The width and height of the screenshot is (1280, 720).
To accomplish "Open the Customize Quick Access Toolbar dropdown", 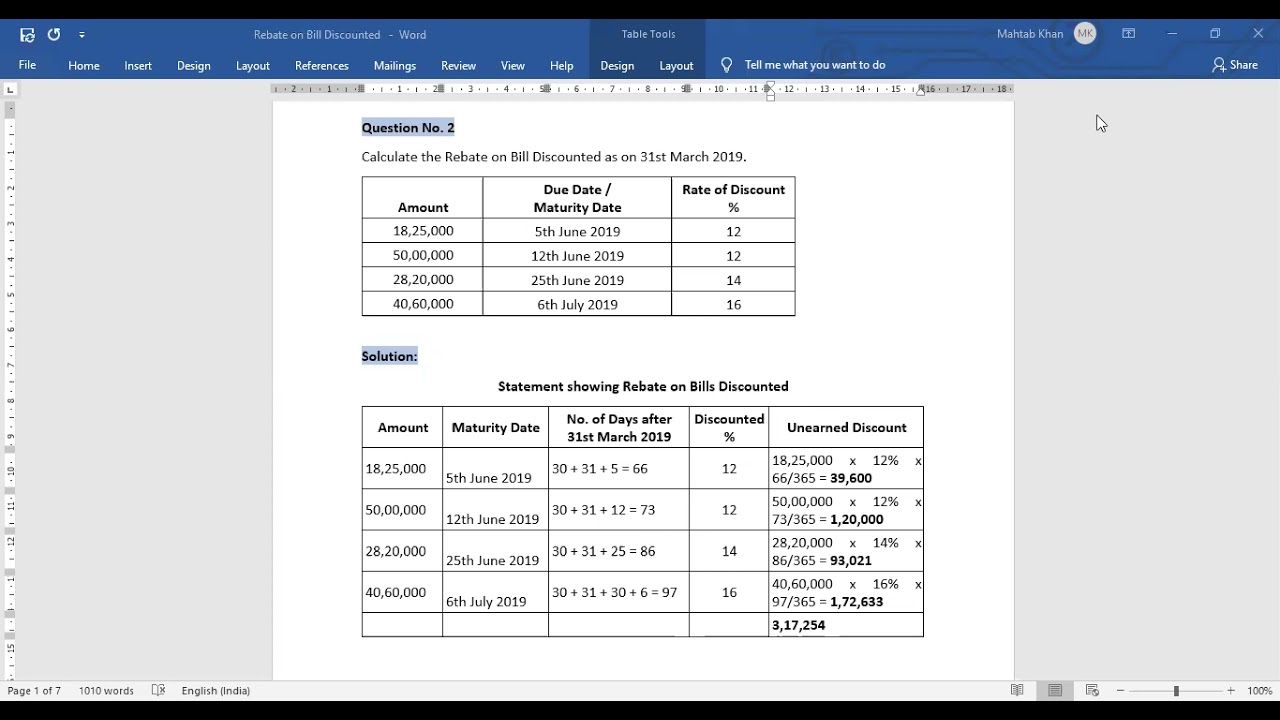I will tap(82, 34).
